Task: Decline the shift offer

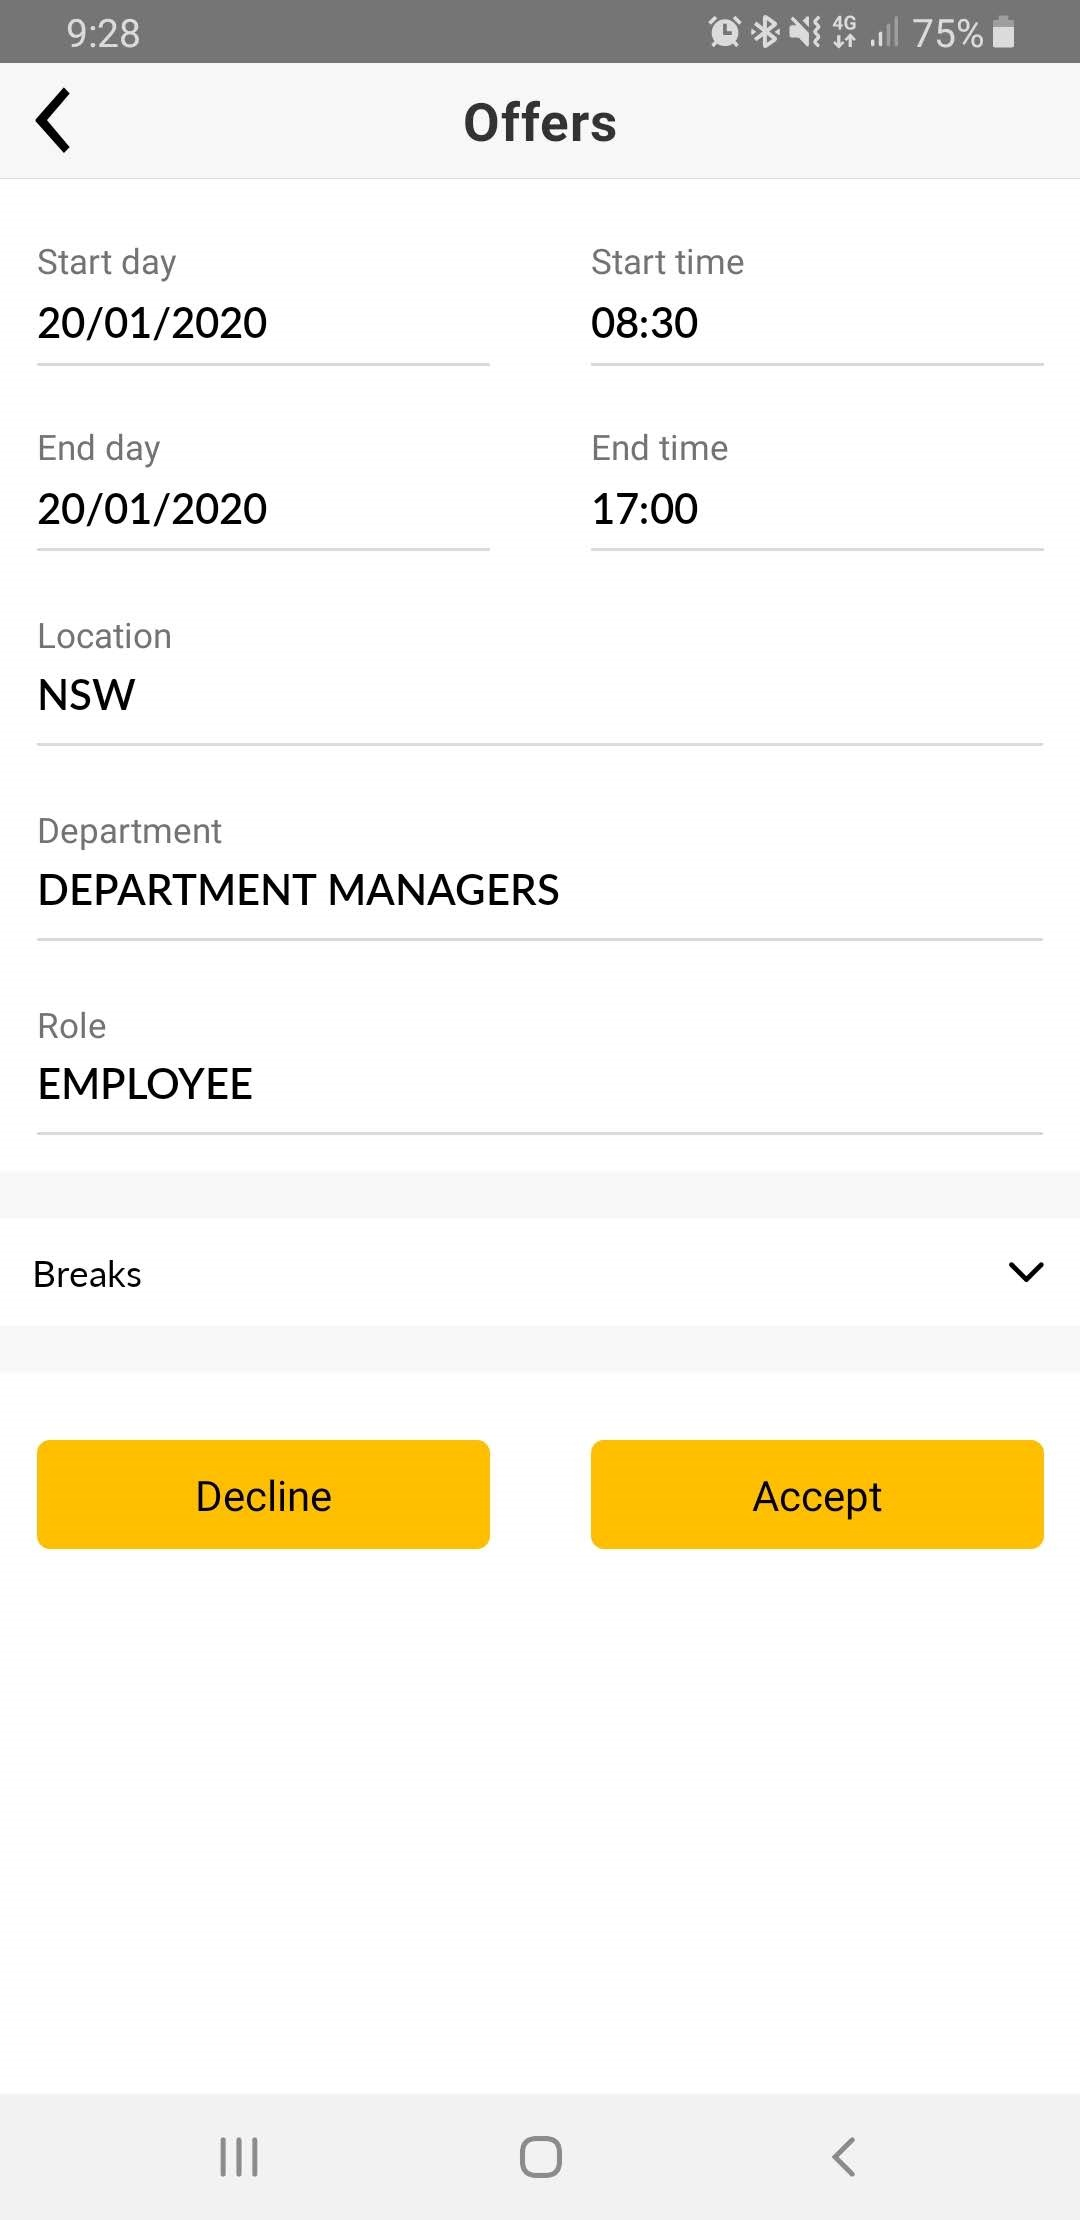Action: coord(263,1495)
